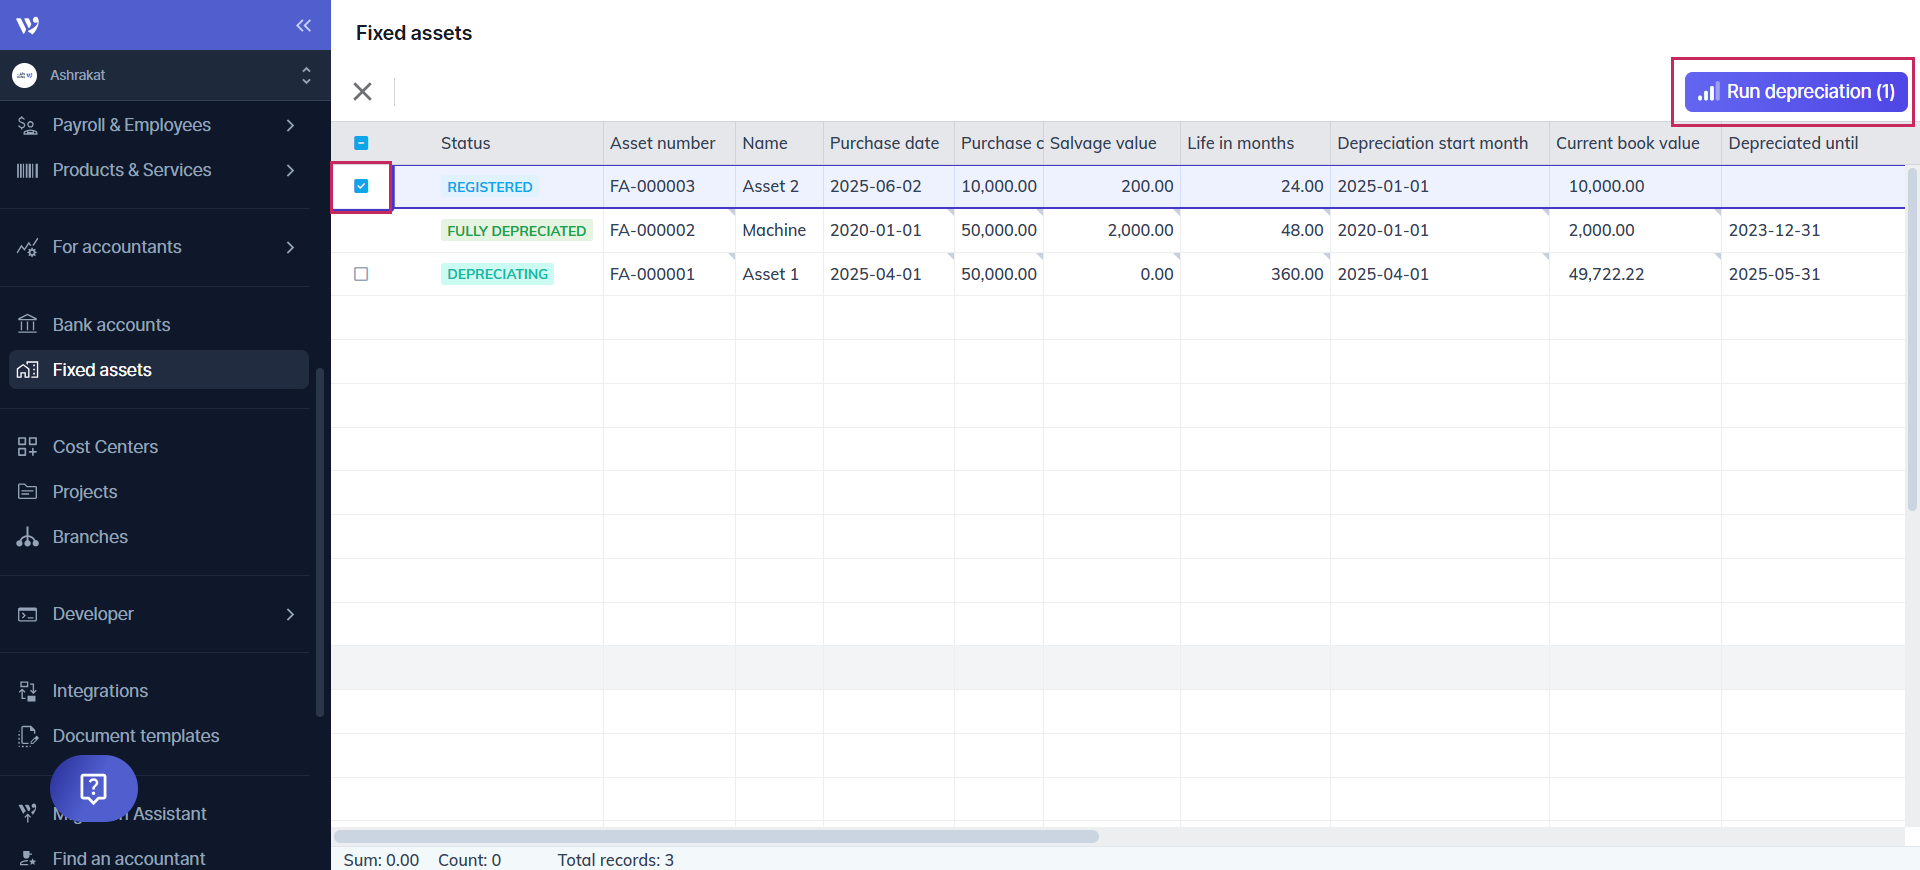Uncheck the Asset 2 row checkbox
This screenshot has width=1920, height=870.
[x=361, y=186]
